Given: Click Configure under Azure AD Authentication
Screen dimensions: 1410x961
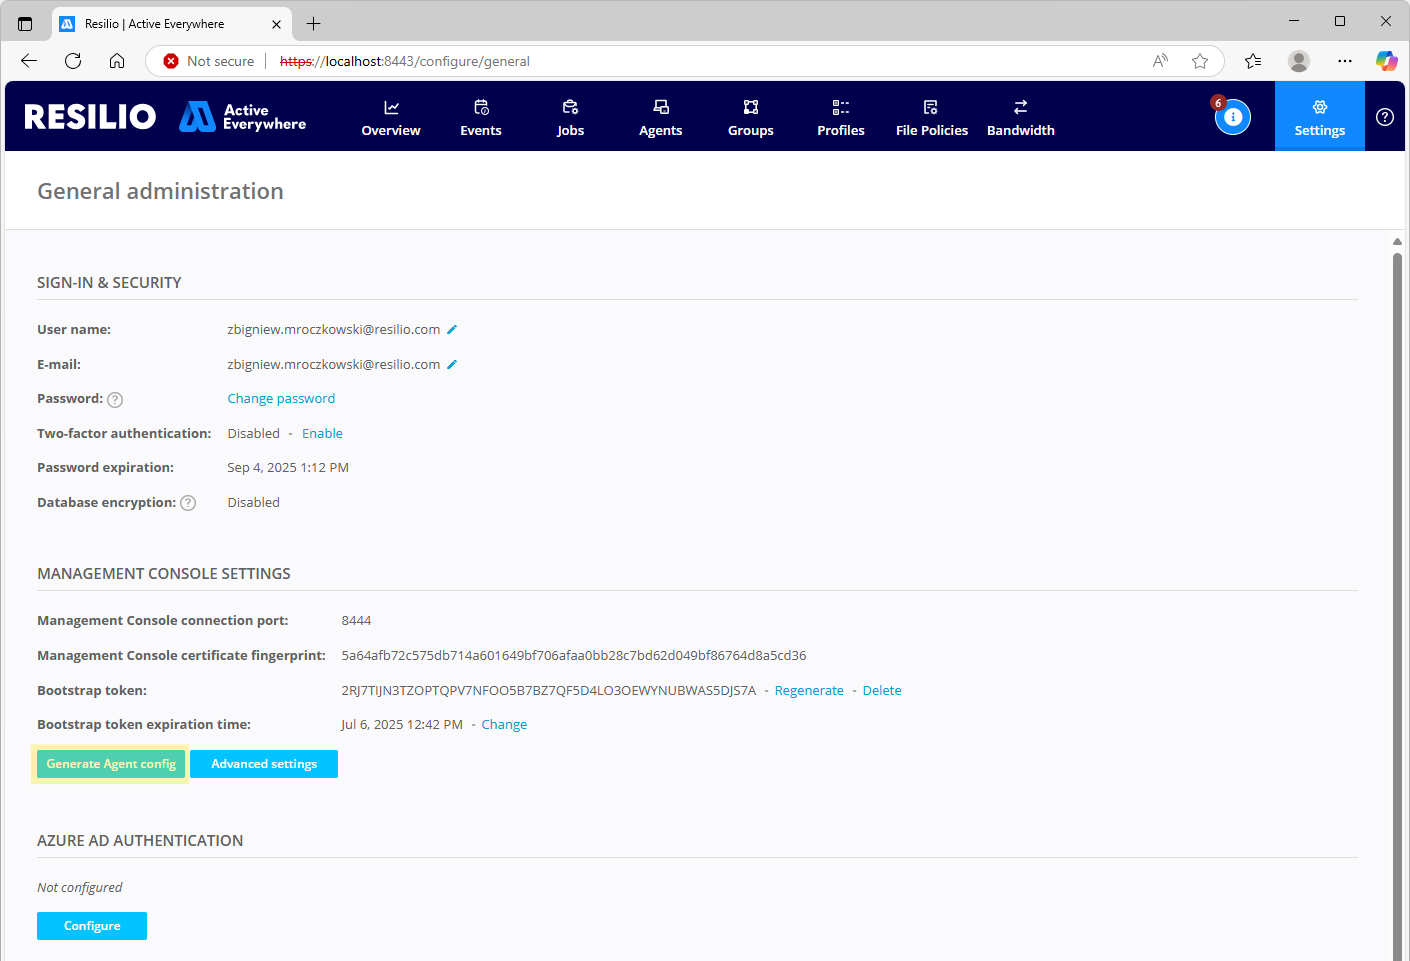Looking at the screenshot, I should click(92, 926).
